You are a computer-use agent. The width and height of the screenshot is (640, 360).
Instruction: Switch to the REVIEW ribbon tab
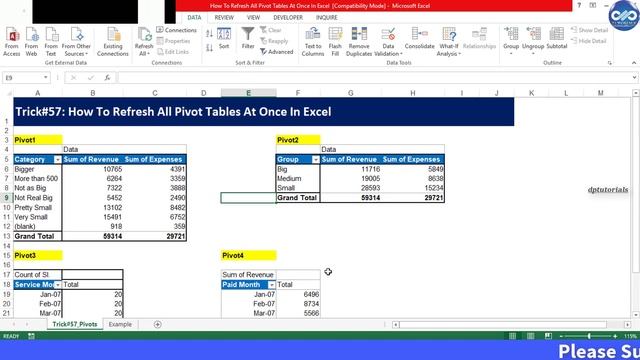pos(224,18)
